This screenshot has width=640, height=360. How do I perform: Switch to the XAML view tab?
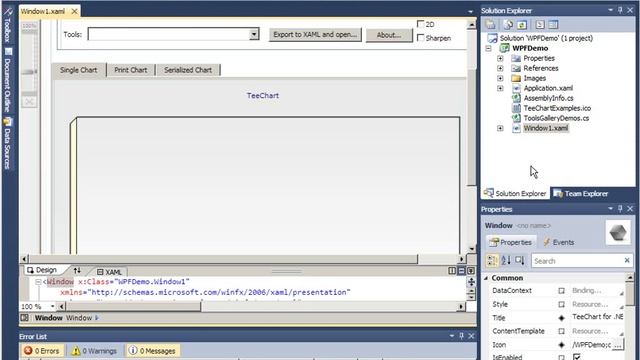click(x=109, y=272)
